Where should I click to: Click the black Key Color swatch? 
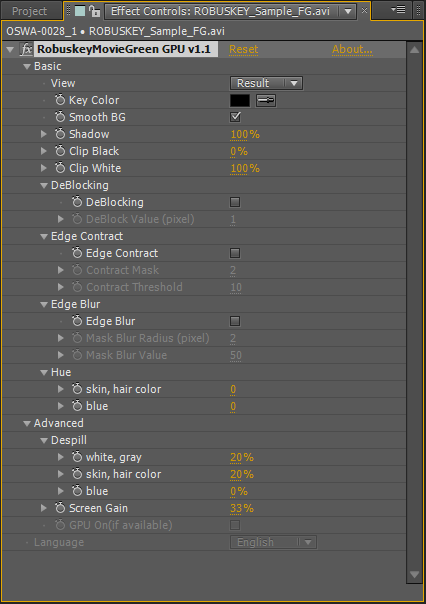coord(240,101)
